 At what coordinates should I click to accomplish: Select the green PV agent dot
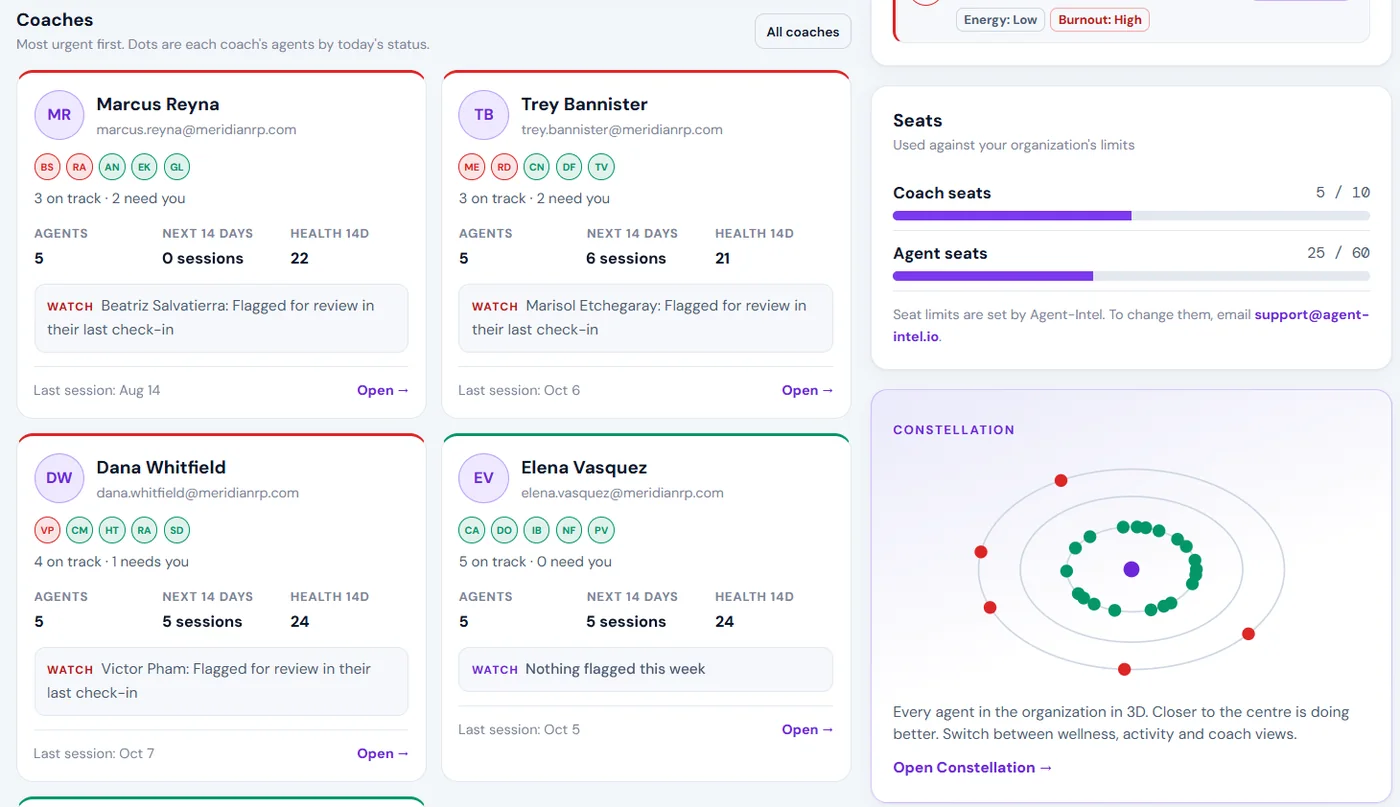coord(601,530)
